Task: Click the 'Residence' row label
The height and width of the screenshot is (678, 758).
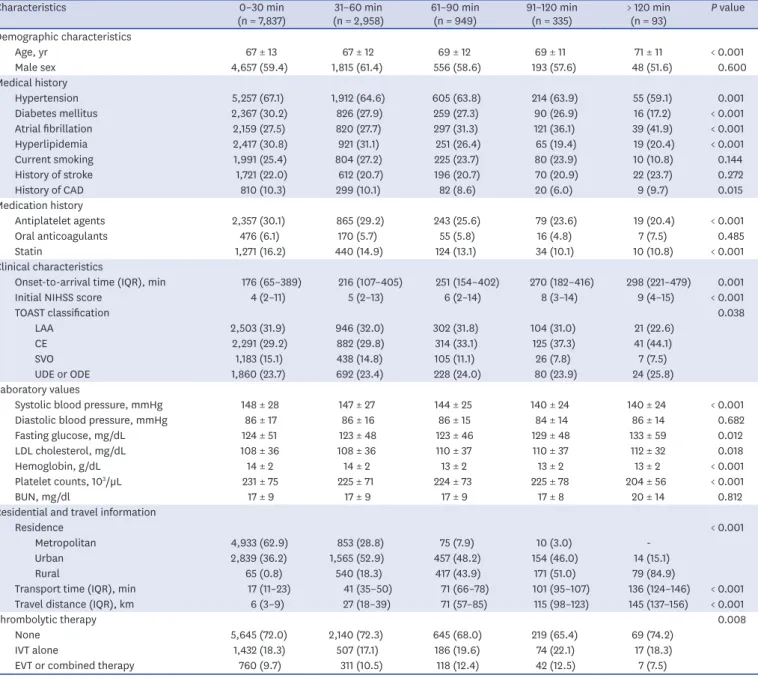Action: point(39,528)
